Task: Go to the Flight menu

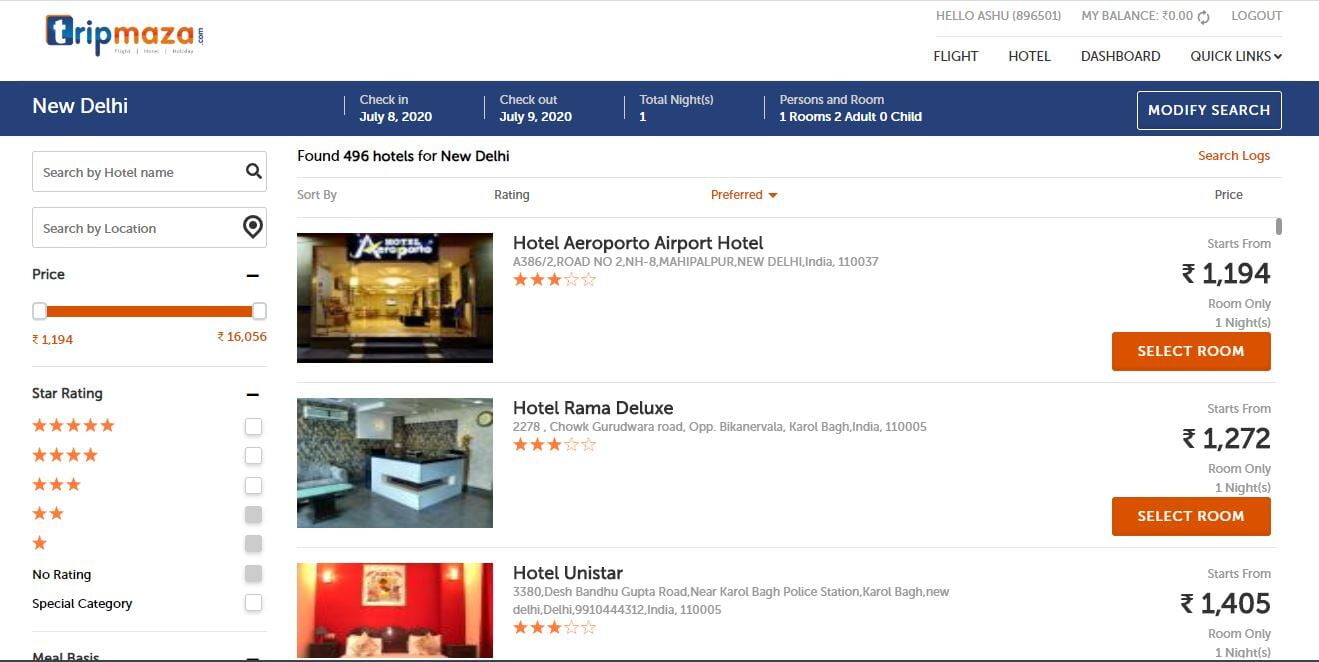Action: [955, 56]
